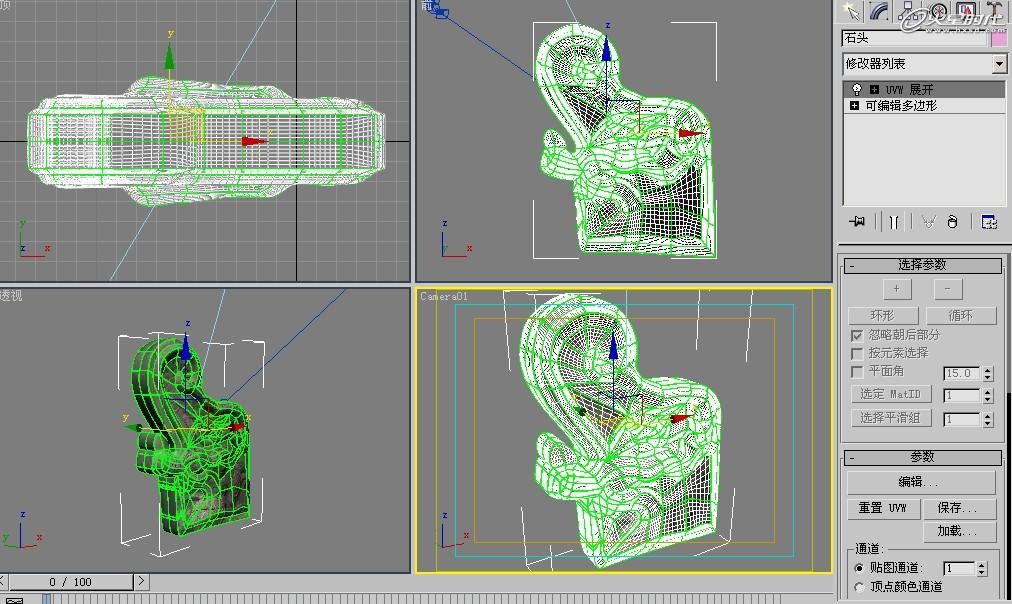
Task: Click the 透视 viewport label
Action: [11, 295]
